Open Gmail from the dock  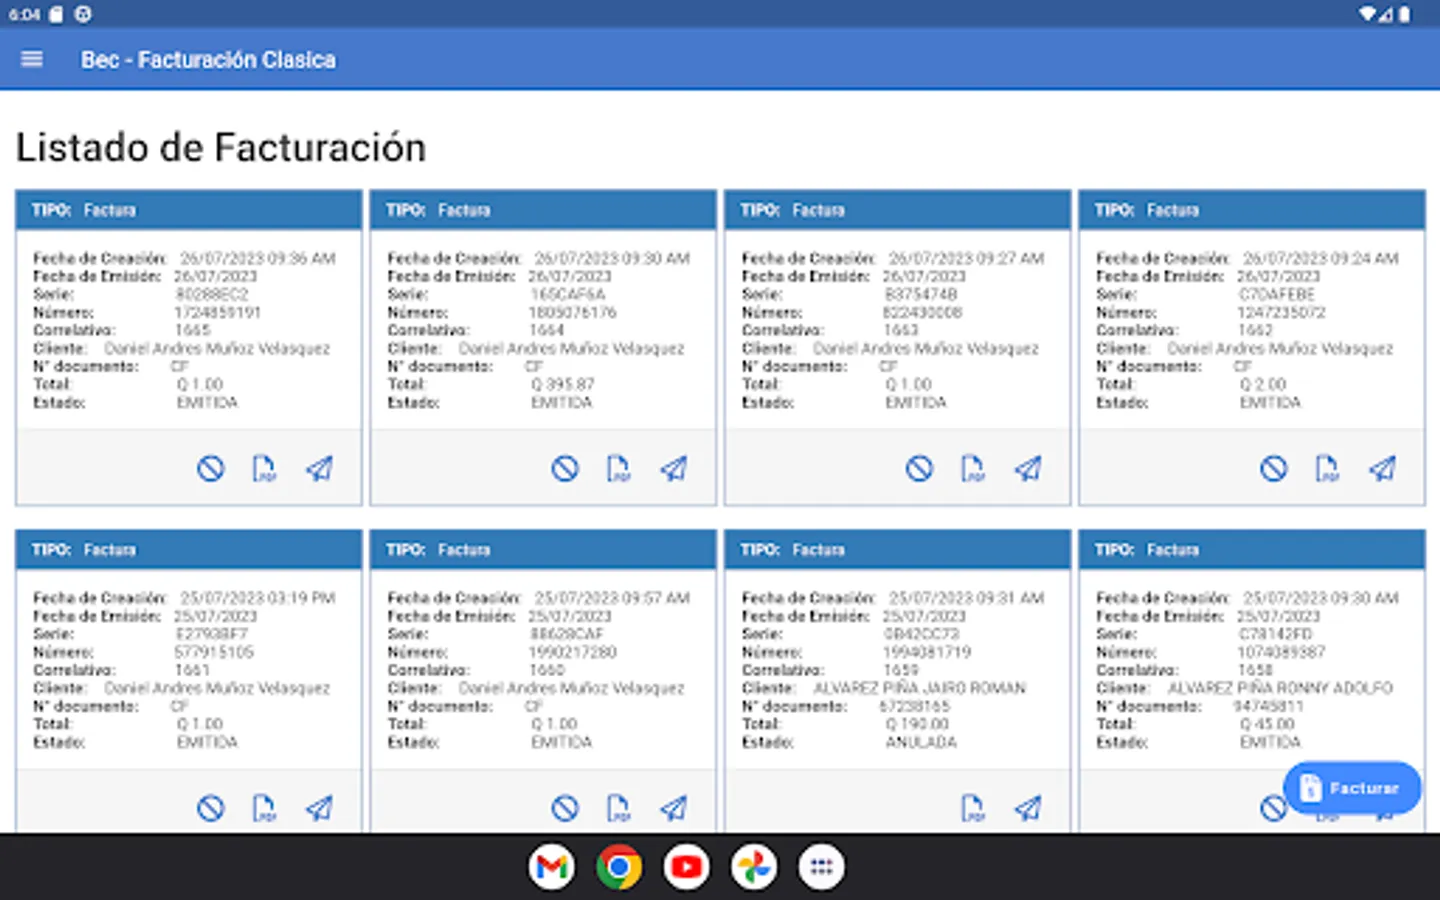click(x=551, y=867)
